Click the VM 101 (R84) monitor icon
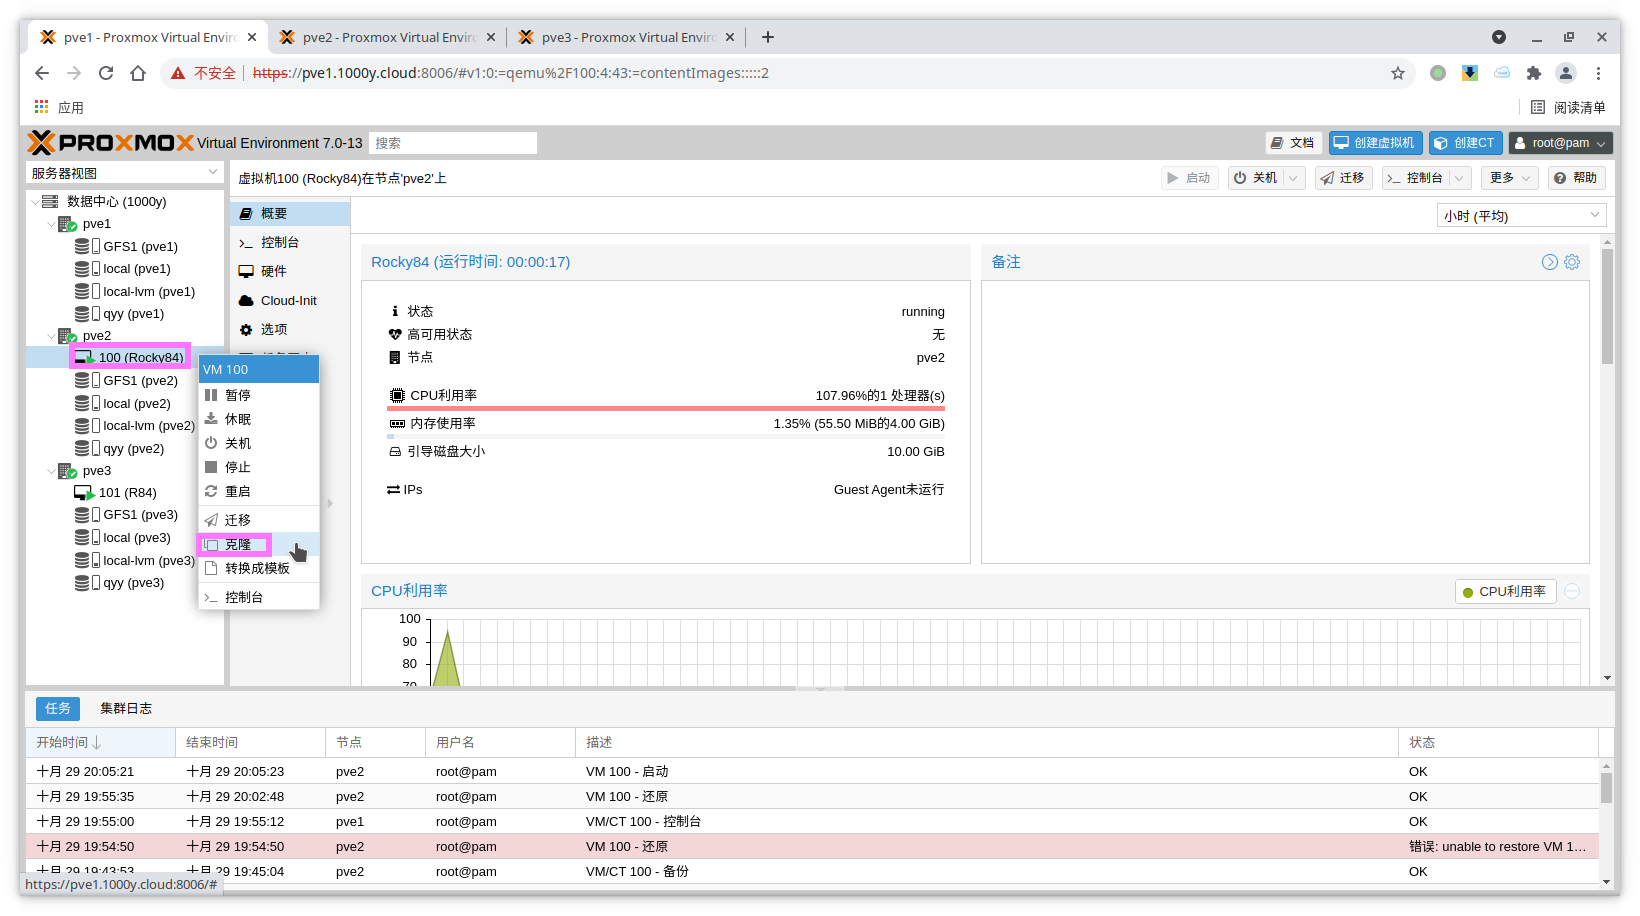 (x=84, y=493)
